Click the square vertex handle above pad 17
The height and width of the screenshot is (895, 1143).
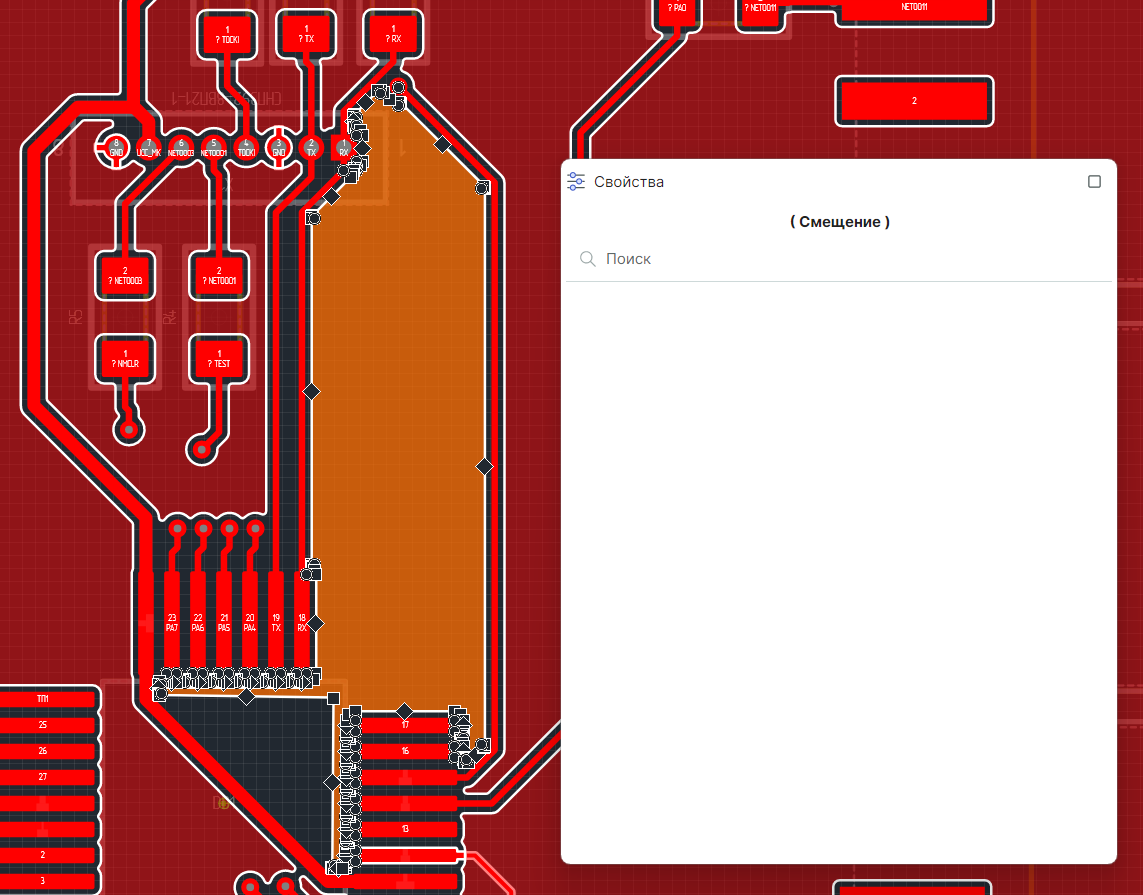coord(334,698)
